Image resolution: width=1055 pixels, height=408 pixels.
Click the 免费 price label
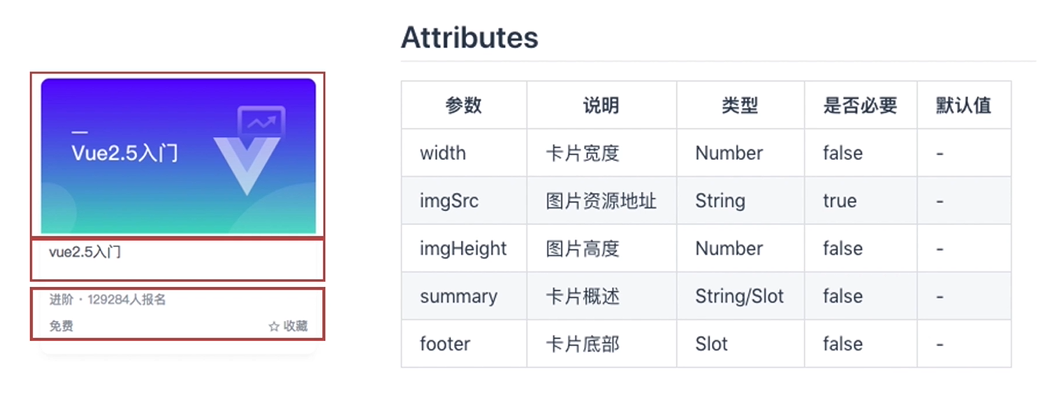(61, 326)
